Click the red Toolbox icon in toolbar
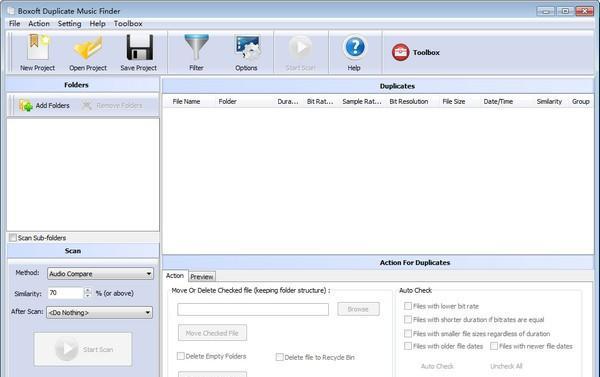Image resolution: width=600 pixels, height=377 pixels. [400, 52]
